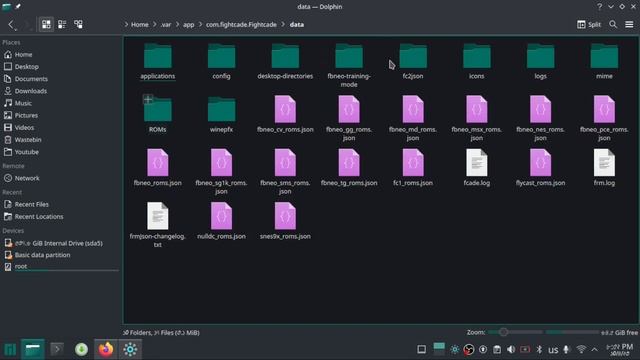This screenshot has width=640, height=360.
Task: Select fbneo_md_roms.json file
Action: pyautogui.click(x=413, y=118)
